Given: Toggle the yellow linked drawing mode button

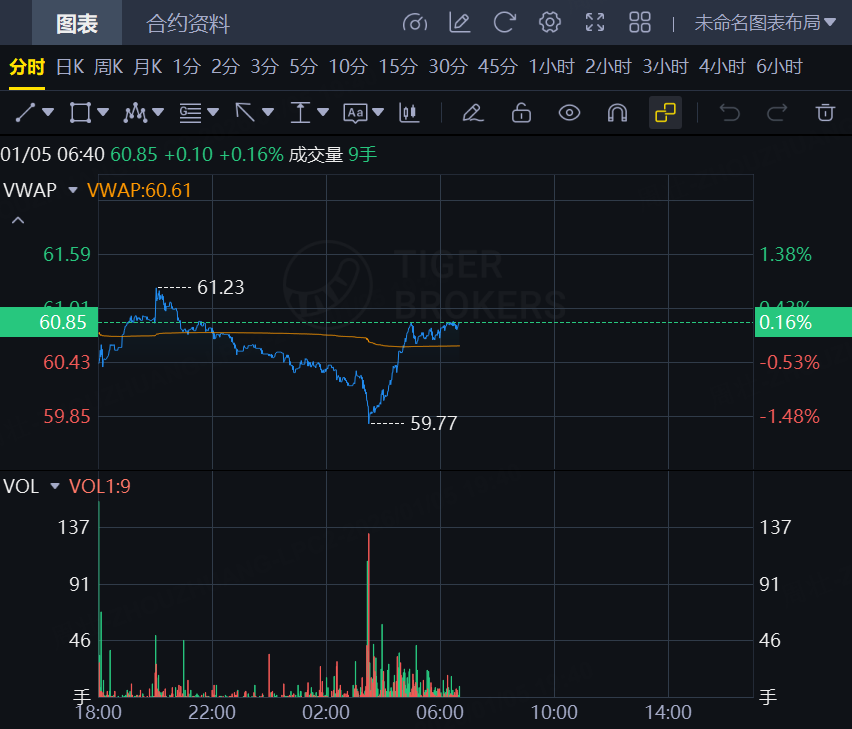Looking at the screenshot, I should coord(666,113).
